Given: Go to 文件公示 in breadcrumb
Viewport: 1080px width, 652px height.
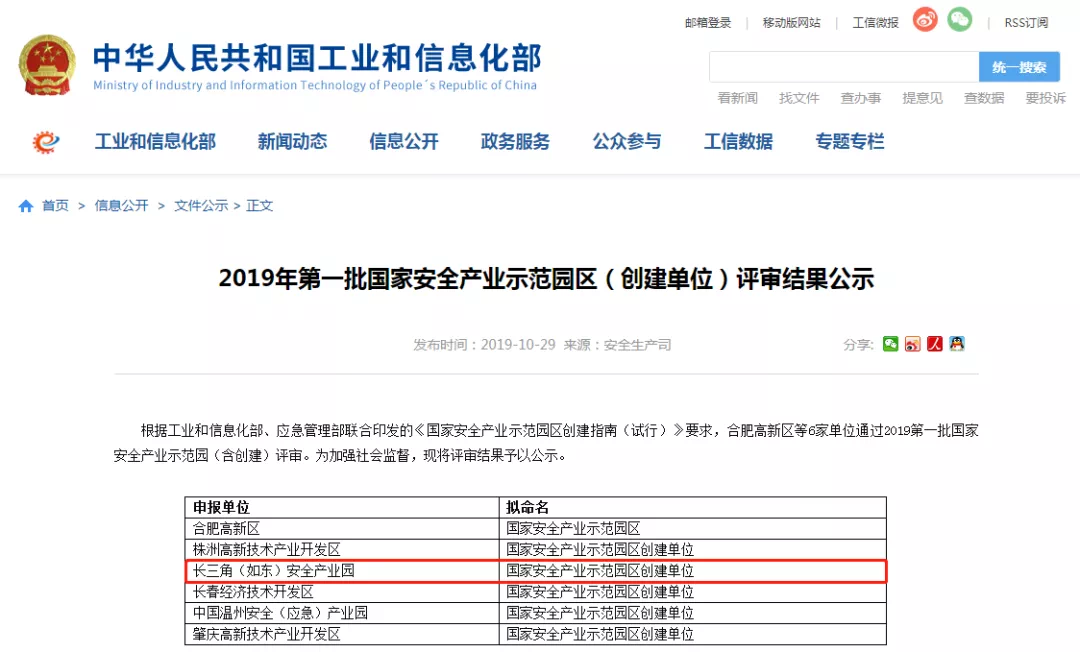Looking at the screenshot, I should (x=201, y=206).
